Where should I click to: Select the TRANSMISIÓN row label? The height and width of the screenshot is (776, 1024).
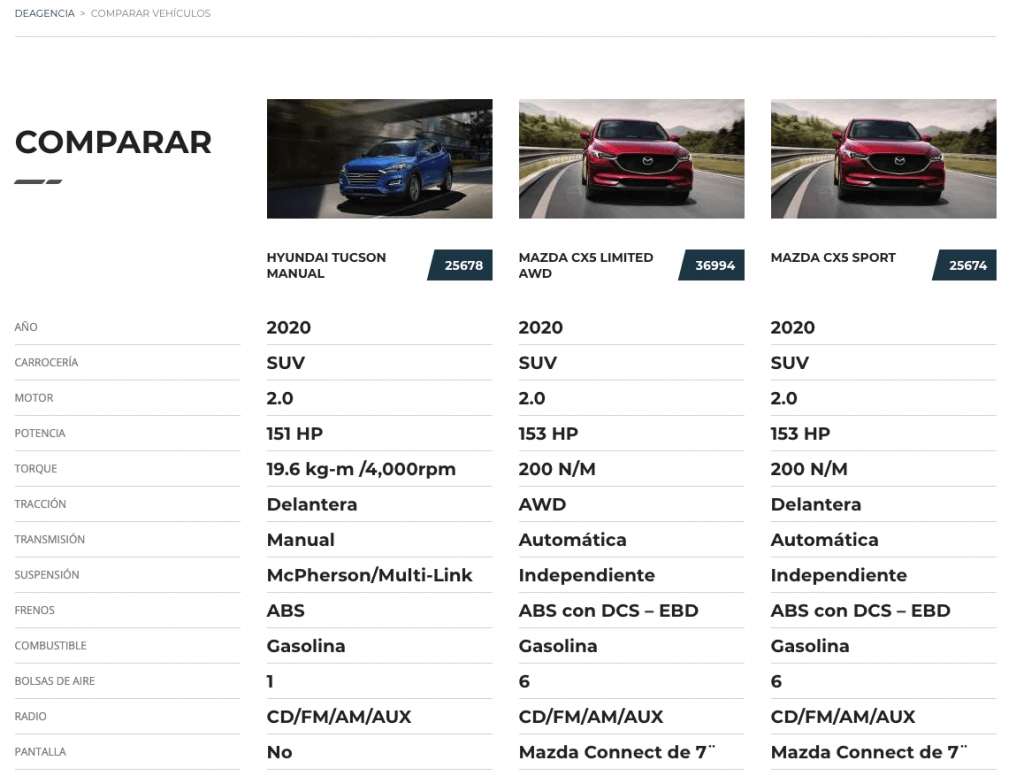click(50, 539)
